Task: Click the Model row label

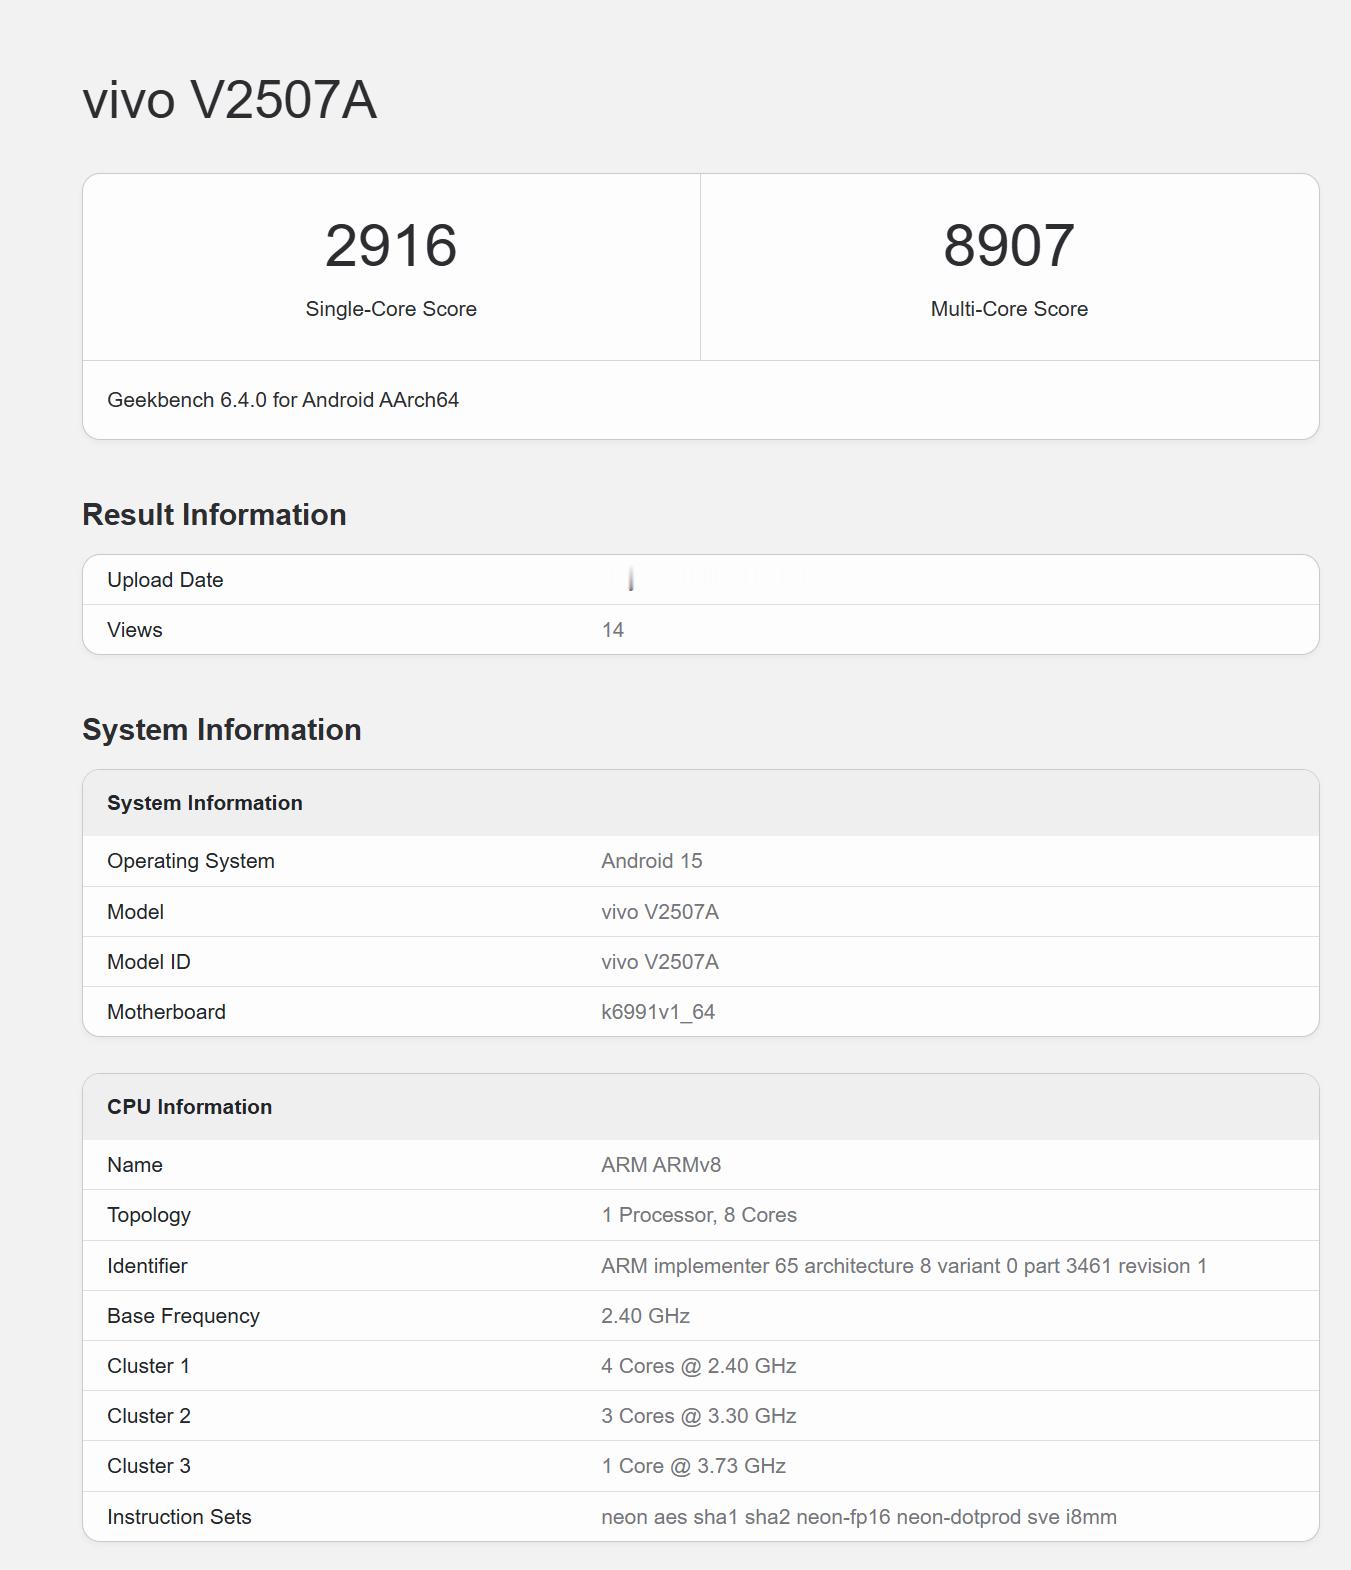Action: (x=136, y=912)
